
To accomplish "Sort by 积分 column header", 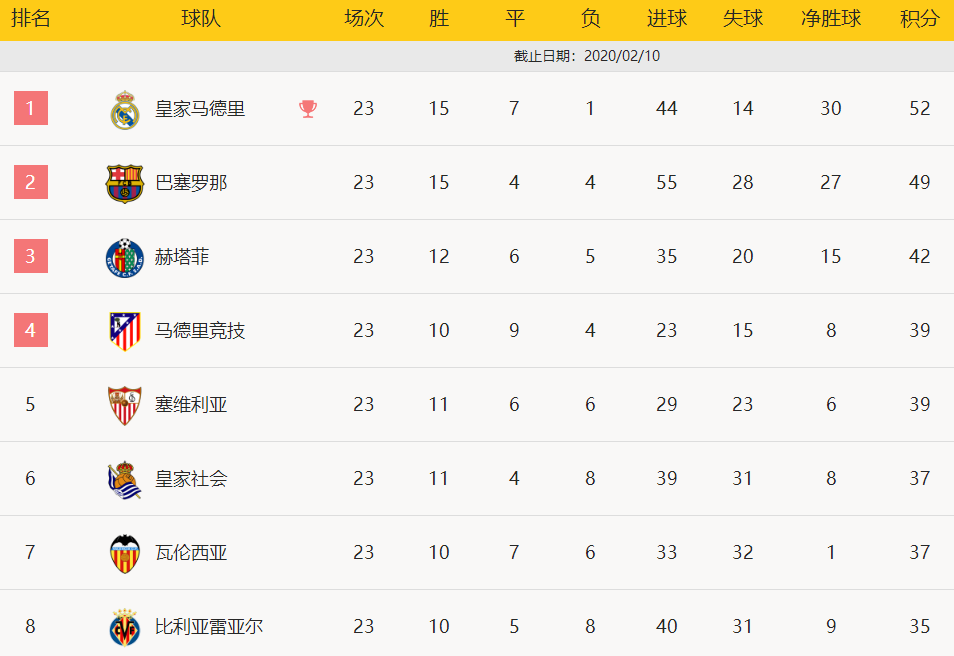I will point(919,19).
